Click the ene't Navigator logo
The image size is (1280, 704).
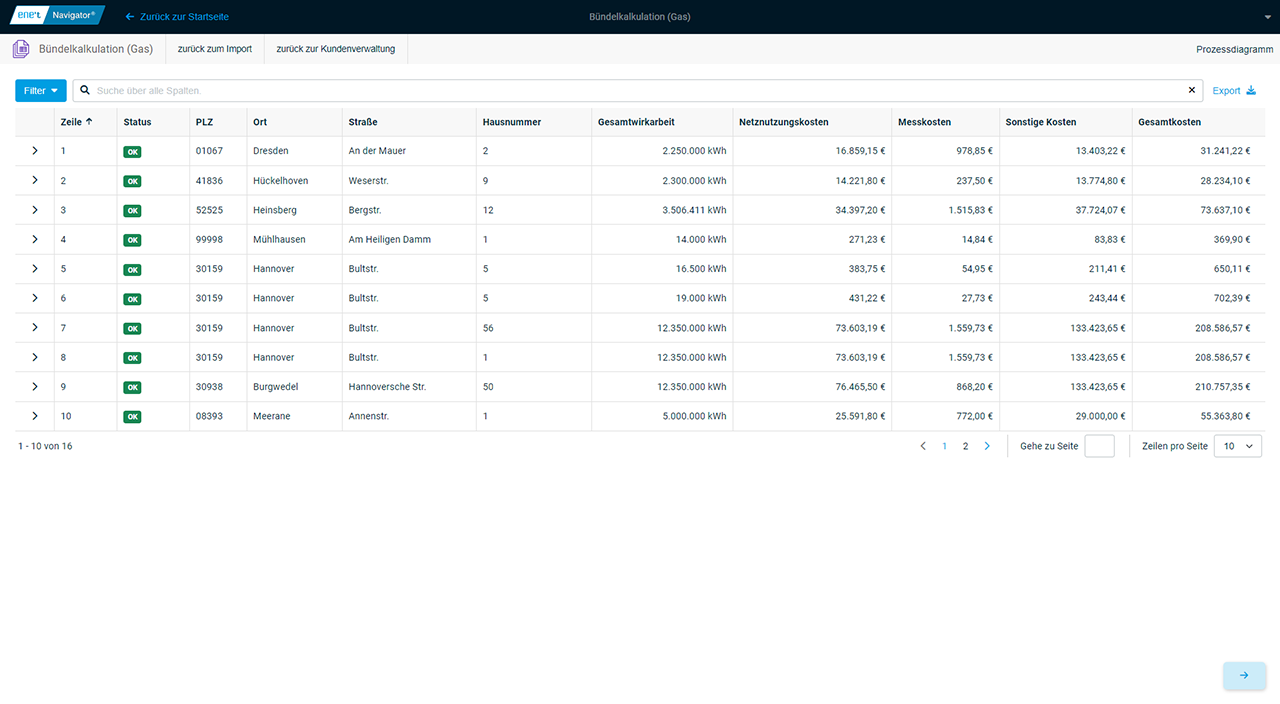(57, 16)
